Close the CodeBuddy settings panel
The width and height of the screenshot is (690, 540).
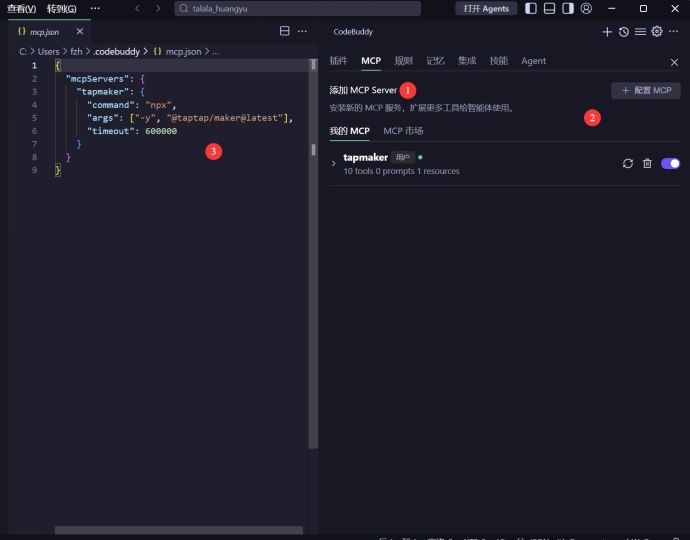tap(674, 62)
